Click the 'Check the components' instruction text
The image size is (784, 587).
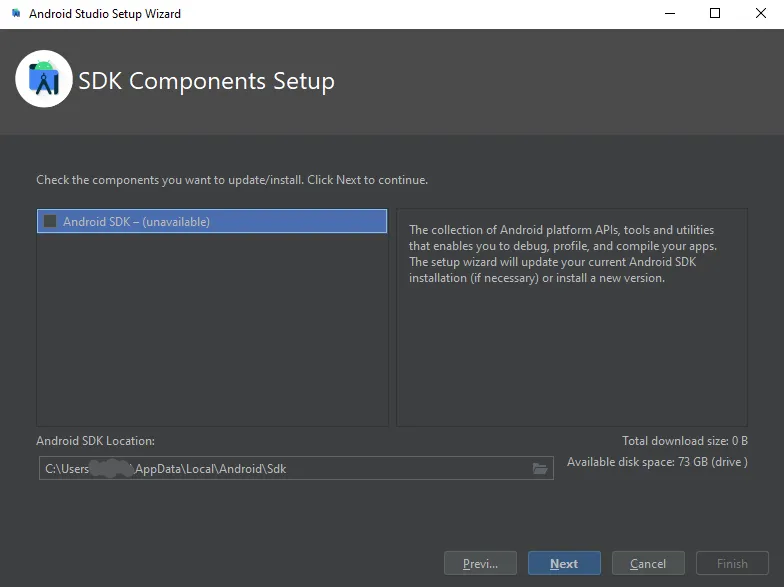(232, 180)
